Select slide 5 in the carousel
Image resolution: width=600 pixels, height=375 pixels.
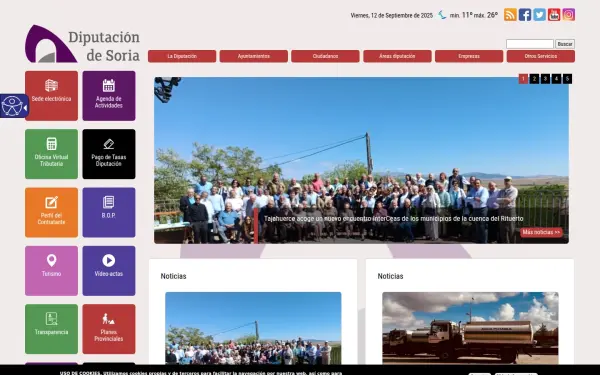point(567,79)
